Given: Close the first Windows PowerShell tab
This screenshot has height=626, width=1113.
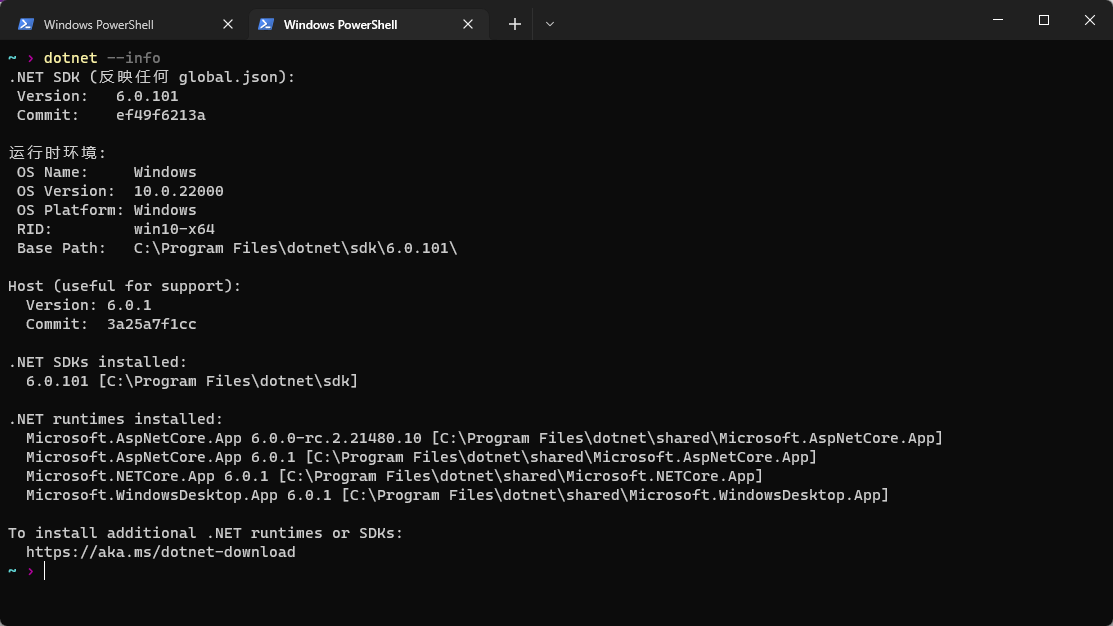Looking at the screenshot, I should tap(227, 23).
